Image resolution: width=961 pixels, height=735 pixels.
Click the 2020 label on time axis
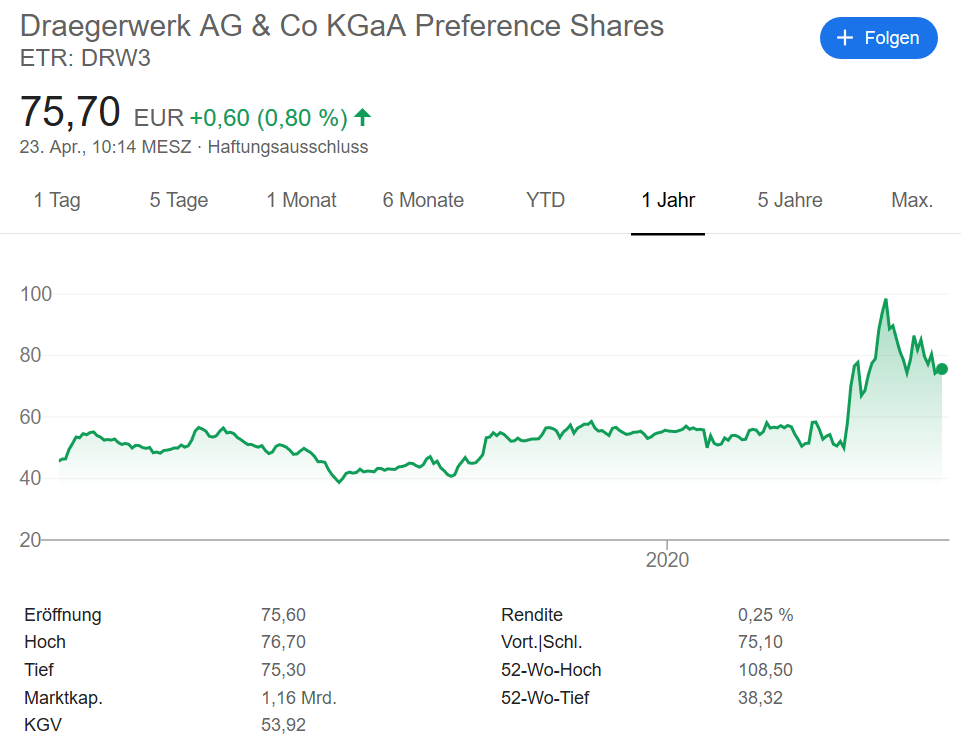667,560
